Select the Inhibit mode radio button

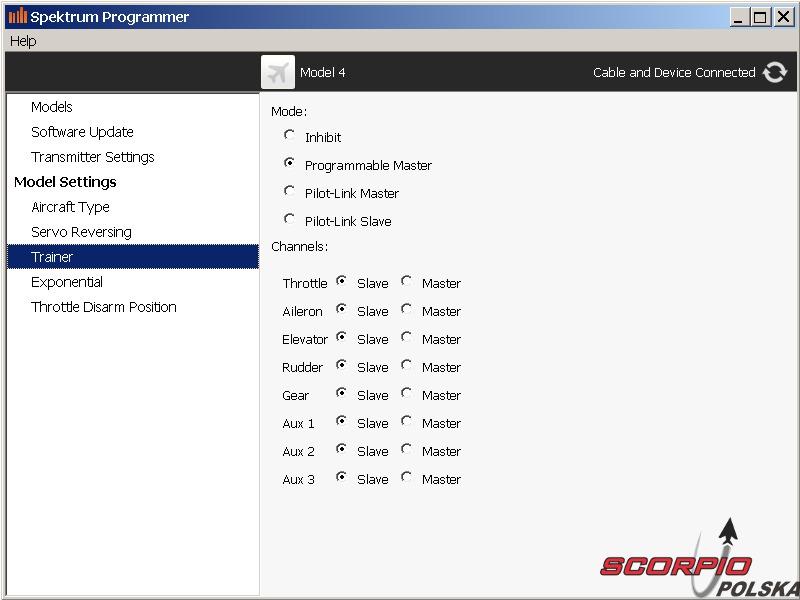pyautogui.click(x=289, y=135)
